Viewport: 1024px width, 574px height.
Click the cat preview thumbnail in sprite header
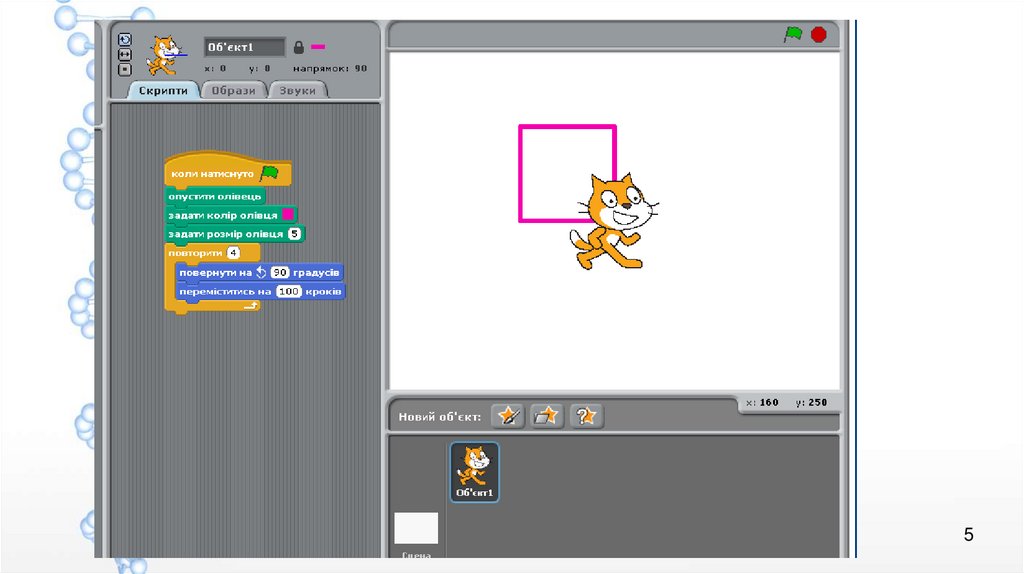165,55
